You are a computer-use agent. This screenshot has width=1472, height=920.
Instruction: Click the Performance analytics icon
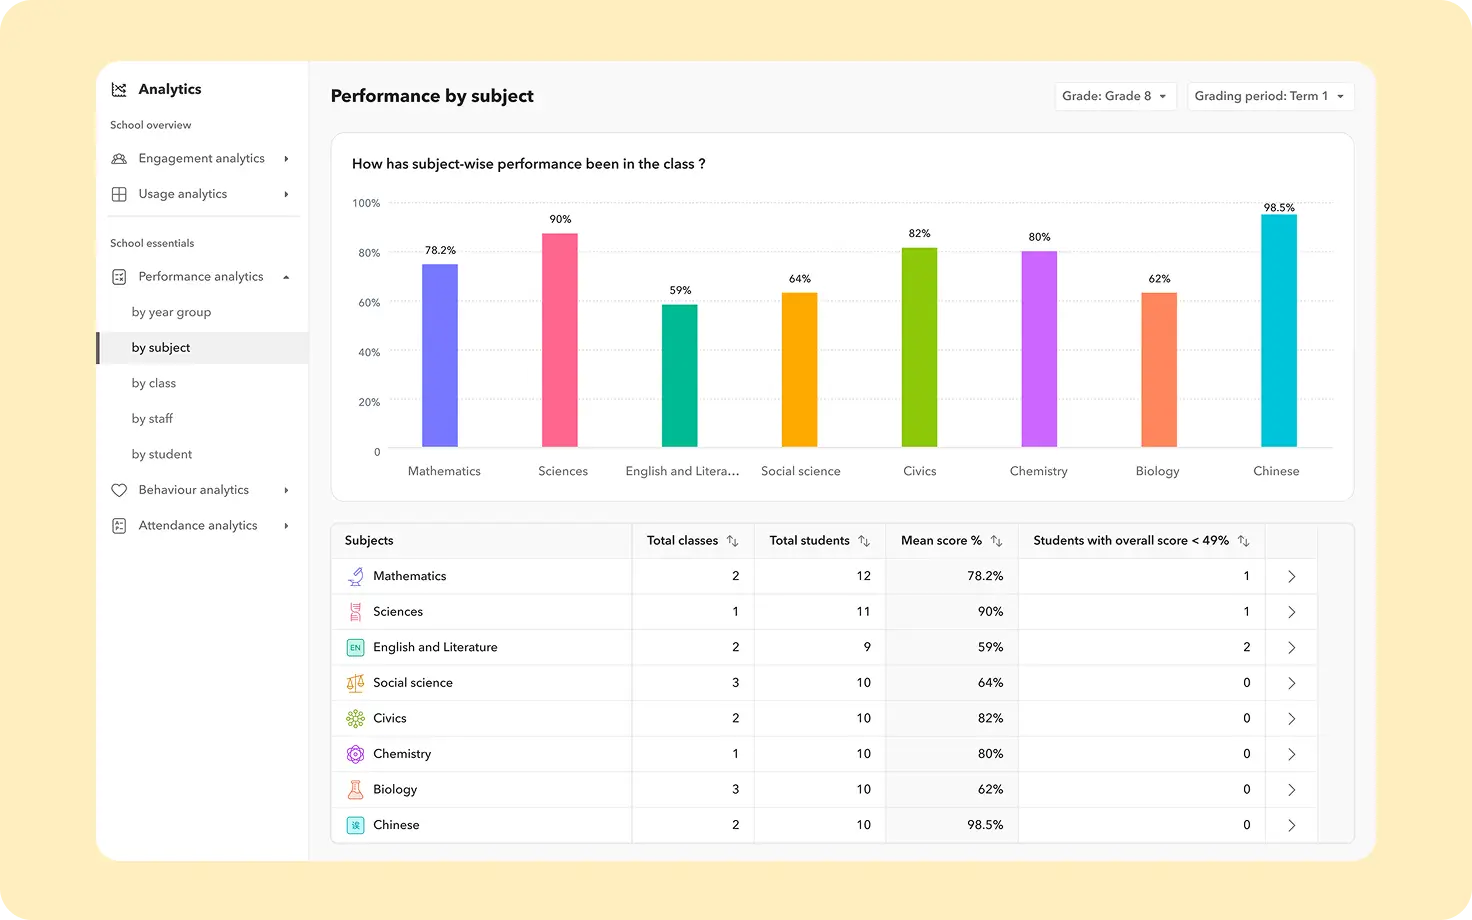[x=119, y=277]
